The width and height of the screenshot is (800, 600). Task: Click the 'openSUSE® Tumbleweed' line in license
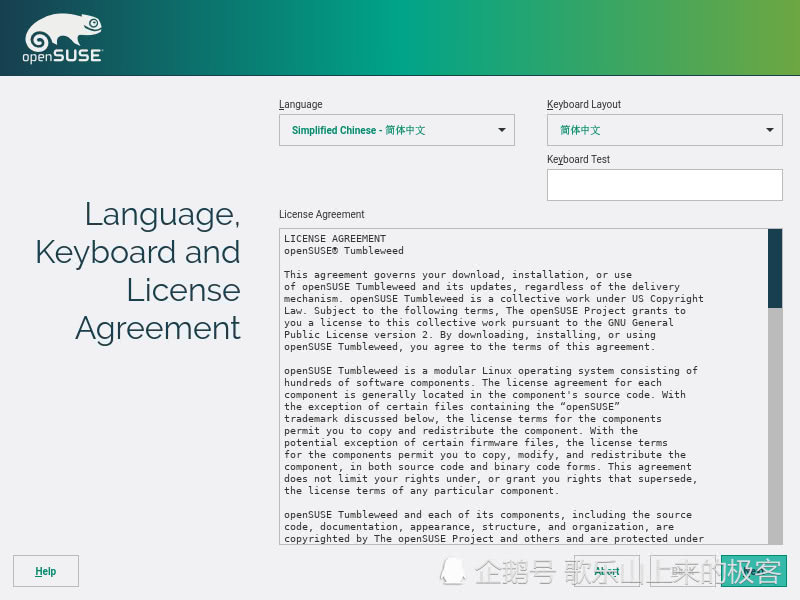click(343, 251)
